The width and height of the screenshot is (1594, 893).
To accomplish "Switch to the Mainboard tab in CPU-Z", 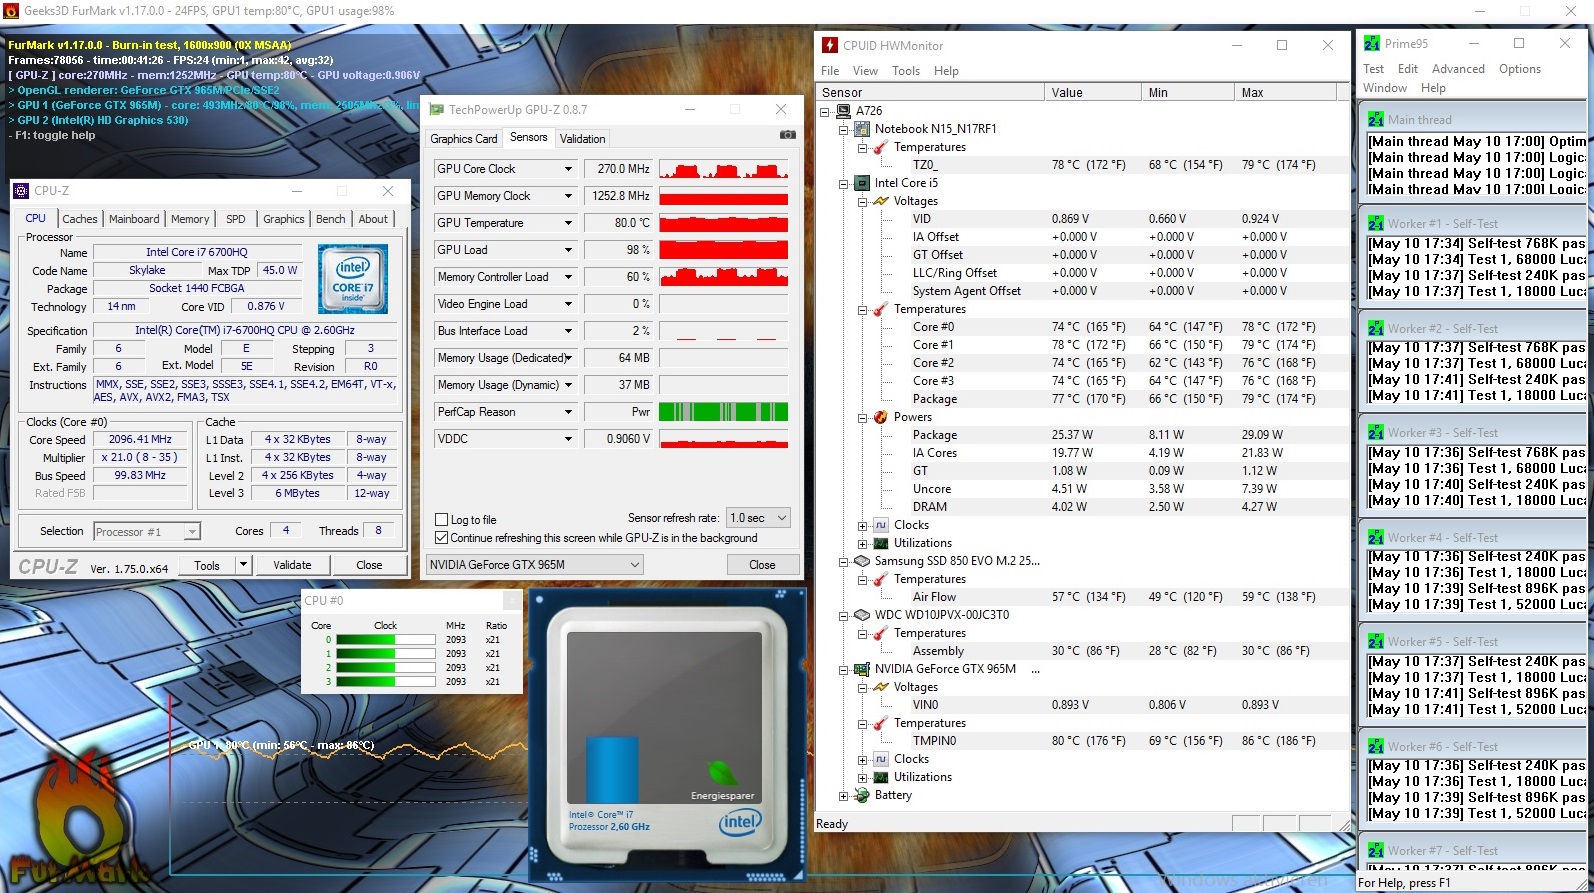I will click(x=134, y=219).
